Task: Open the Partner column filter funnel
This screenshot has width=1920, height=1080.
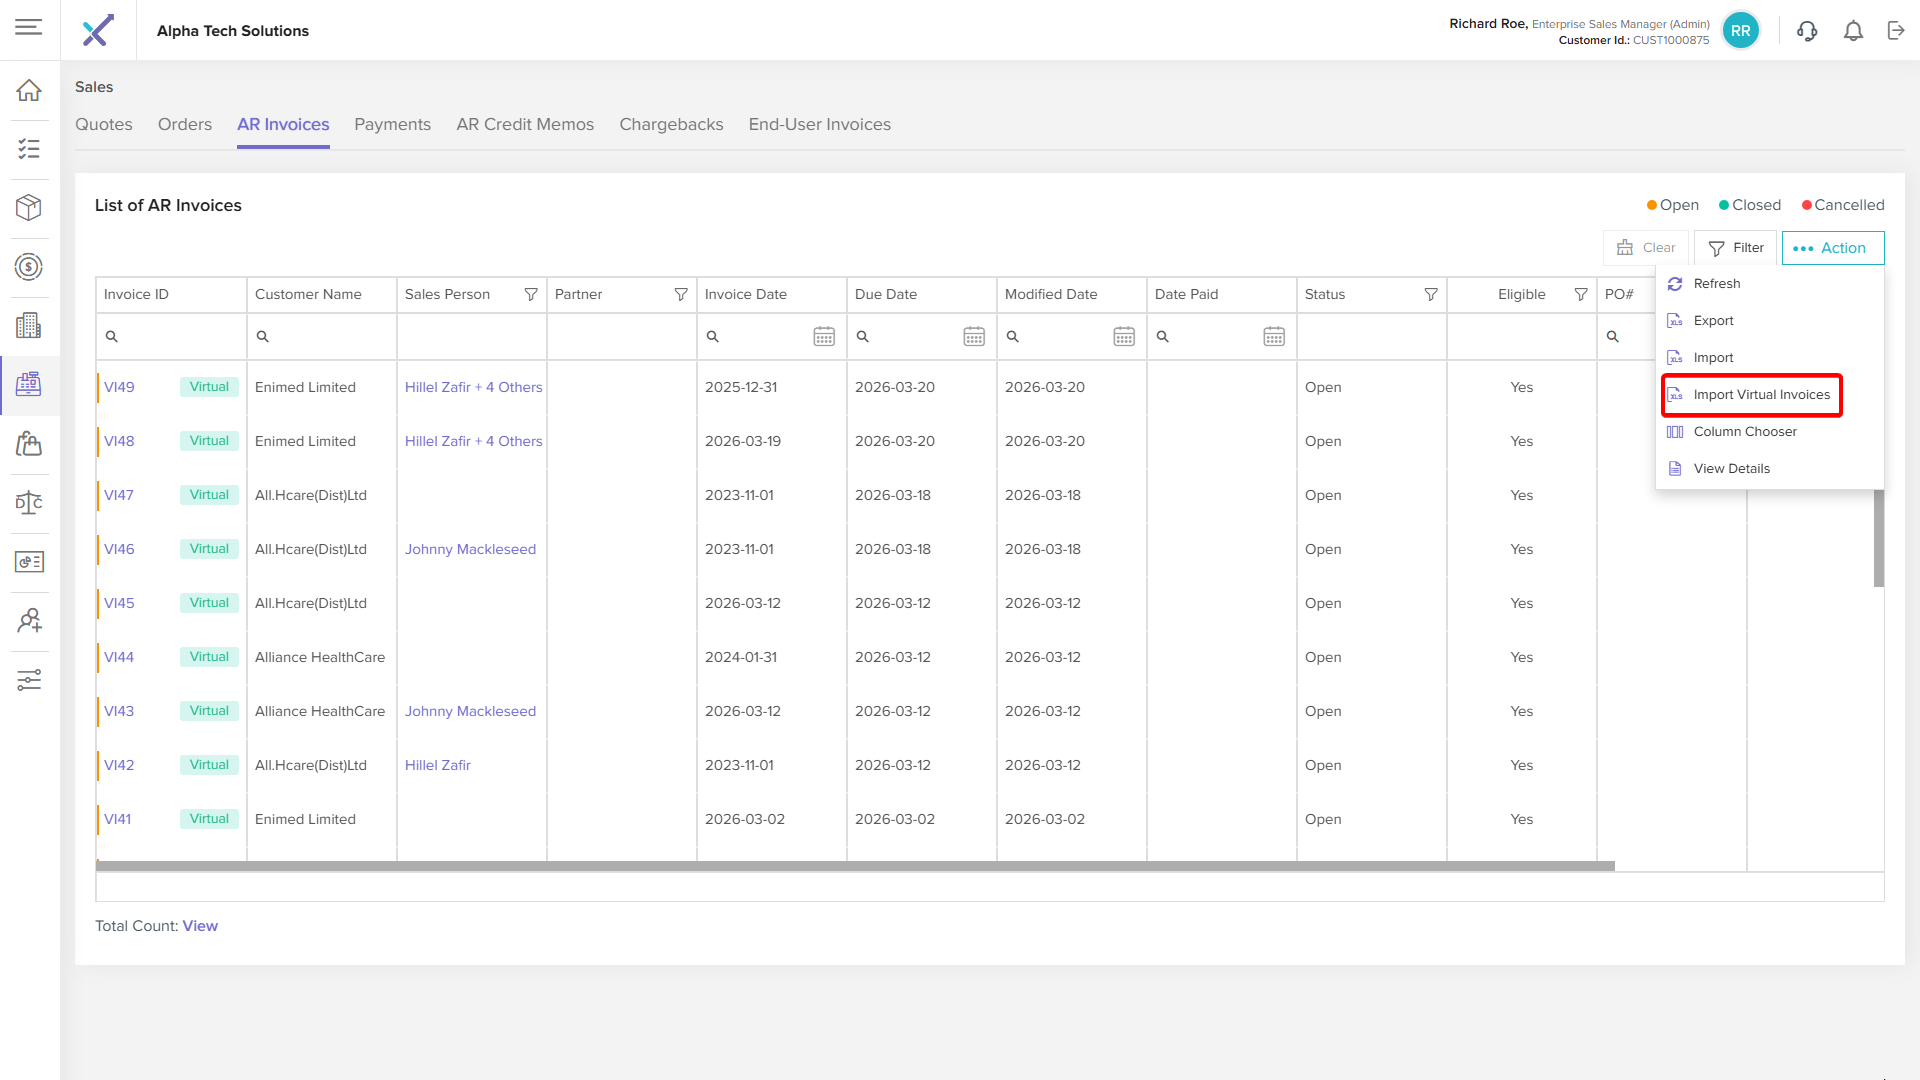Action: tap(681, 295)
